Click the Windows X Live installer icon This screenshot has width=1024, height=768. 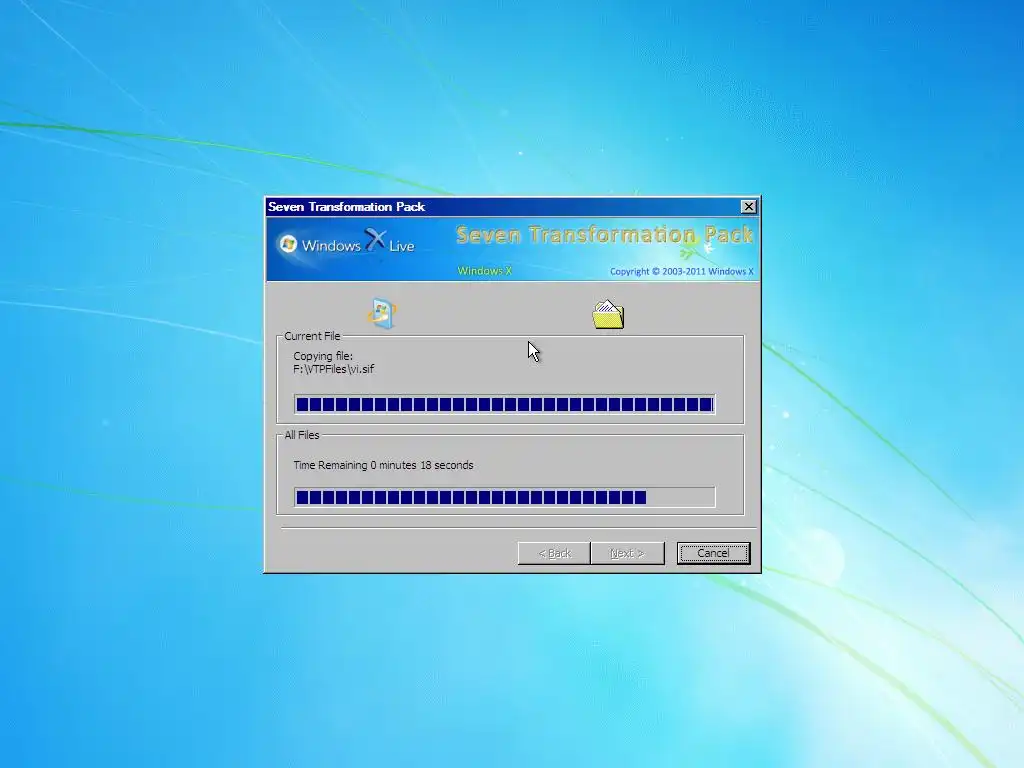click(381, 313)
